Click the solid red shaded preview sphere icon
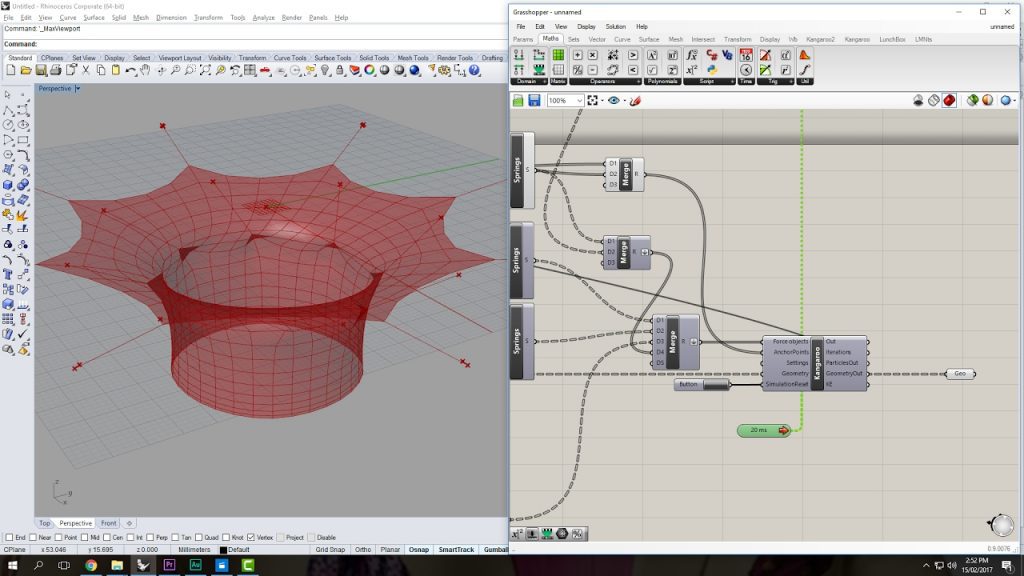 [x=950, y=99]
